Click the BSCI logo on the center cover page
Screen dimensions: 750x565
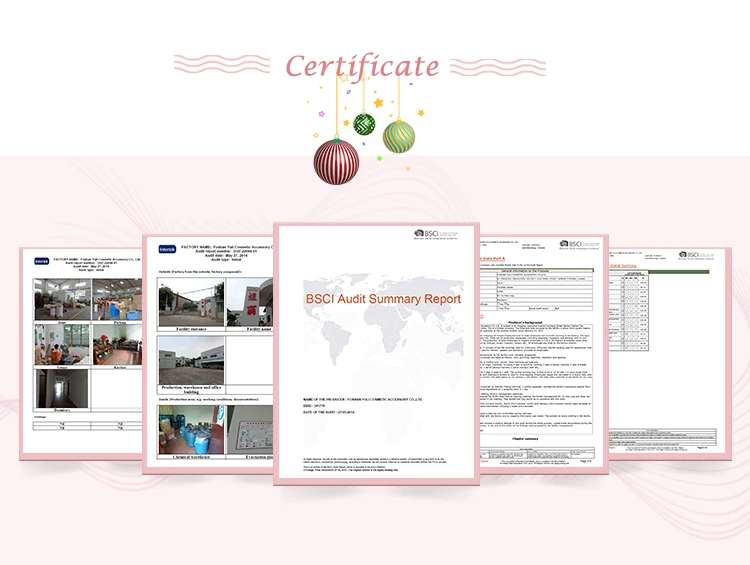point(435,234)
